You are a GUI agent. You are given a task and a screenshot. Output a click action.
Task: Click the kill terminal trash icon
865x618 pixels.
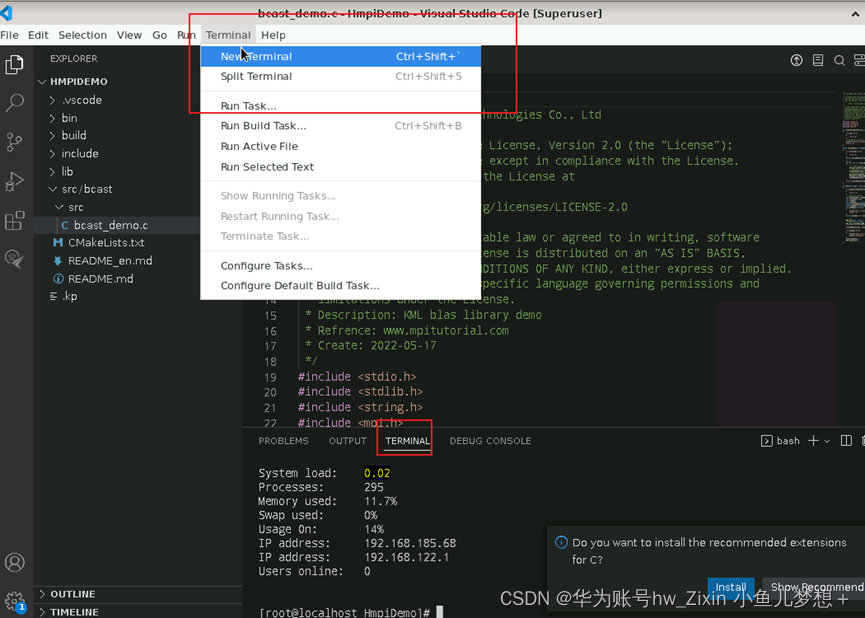click(861, 440)
